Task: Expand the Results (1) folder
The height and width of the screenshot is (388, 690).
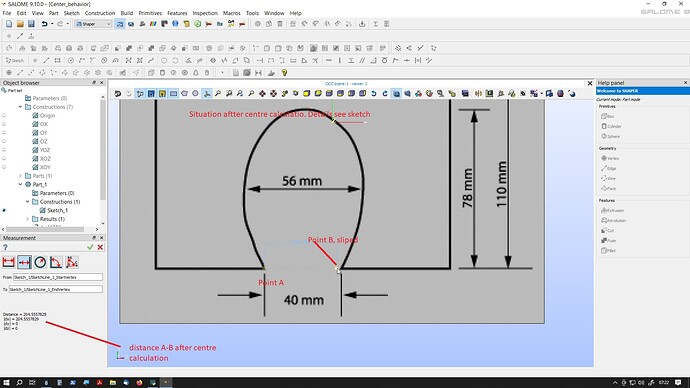Action: tap(27, 219)
